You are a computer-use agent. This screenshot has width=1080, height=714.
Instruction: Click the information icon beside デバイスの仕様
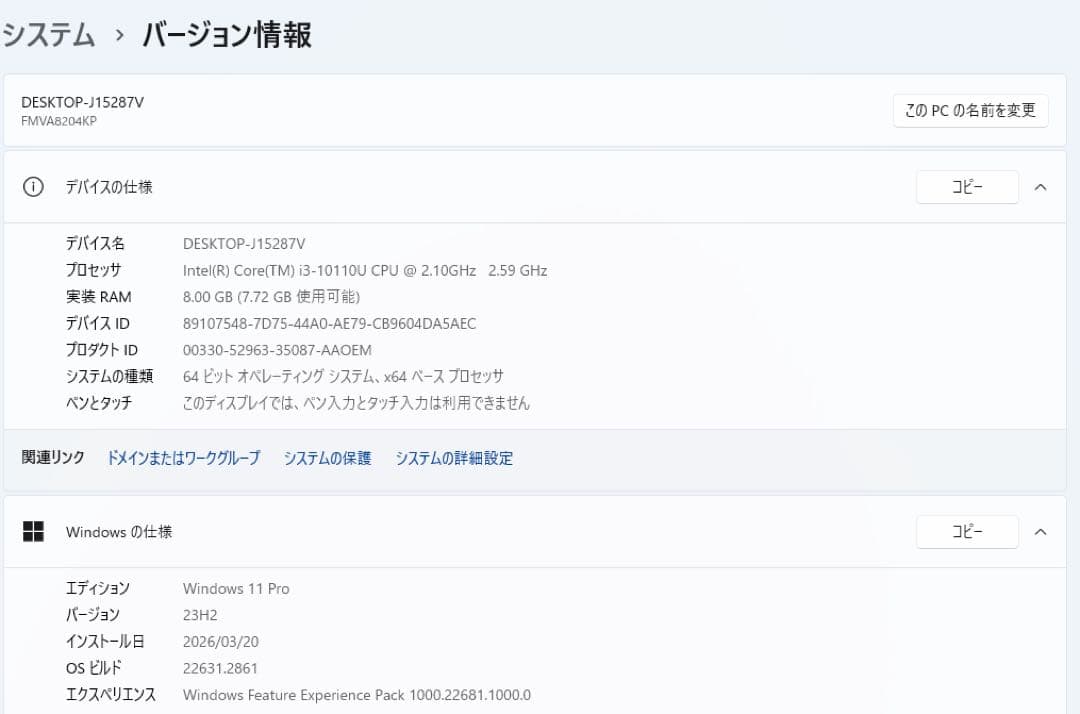[33, 187]
